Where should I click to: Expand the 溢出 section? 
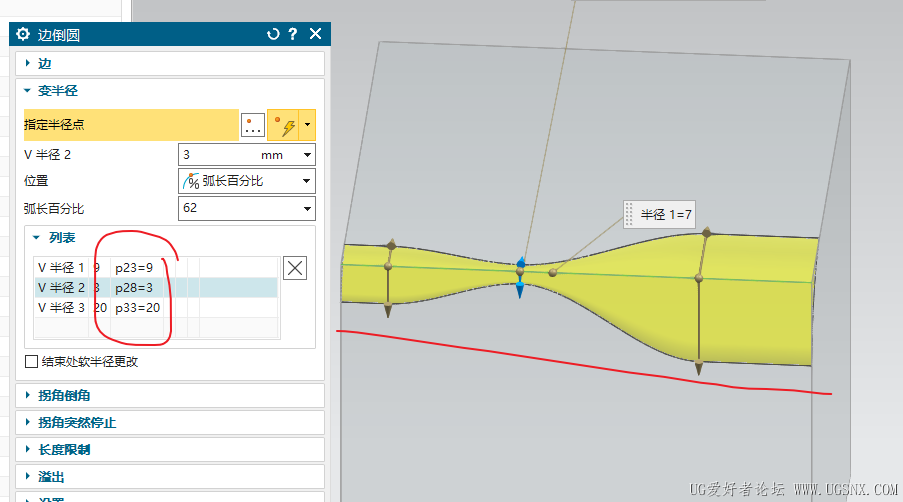tap(170, 477)
